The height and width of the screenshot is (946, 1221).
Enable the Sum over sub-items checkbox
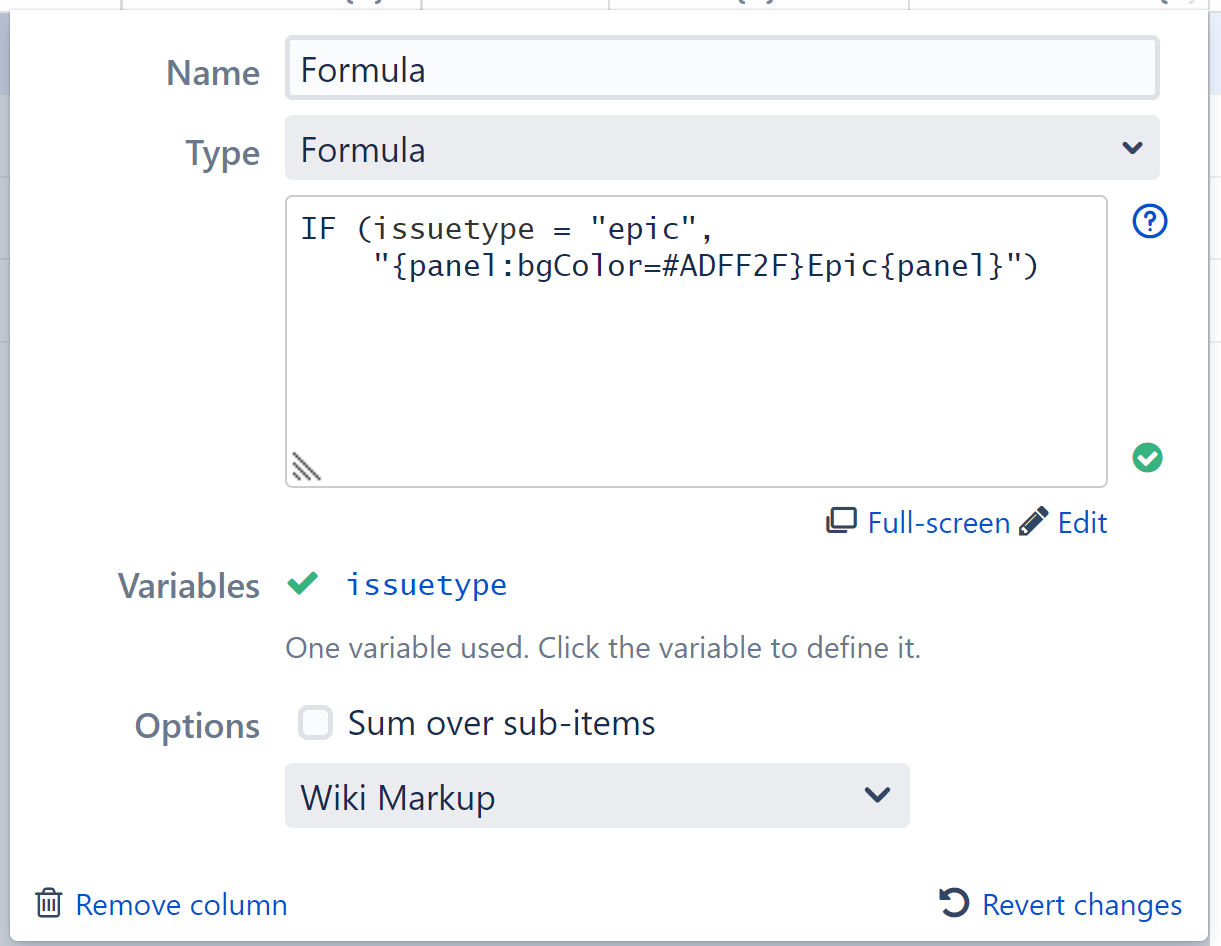tap(315, 722)
